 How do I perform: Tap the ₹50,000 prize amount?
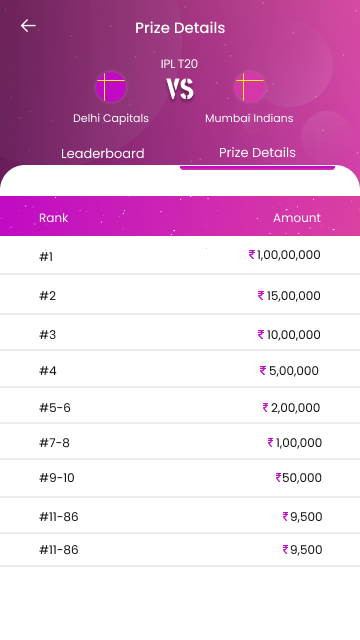point(299,478)
